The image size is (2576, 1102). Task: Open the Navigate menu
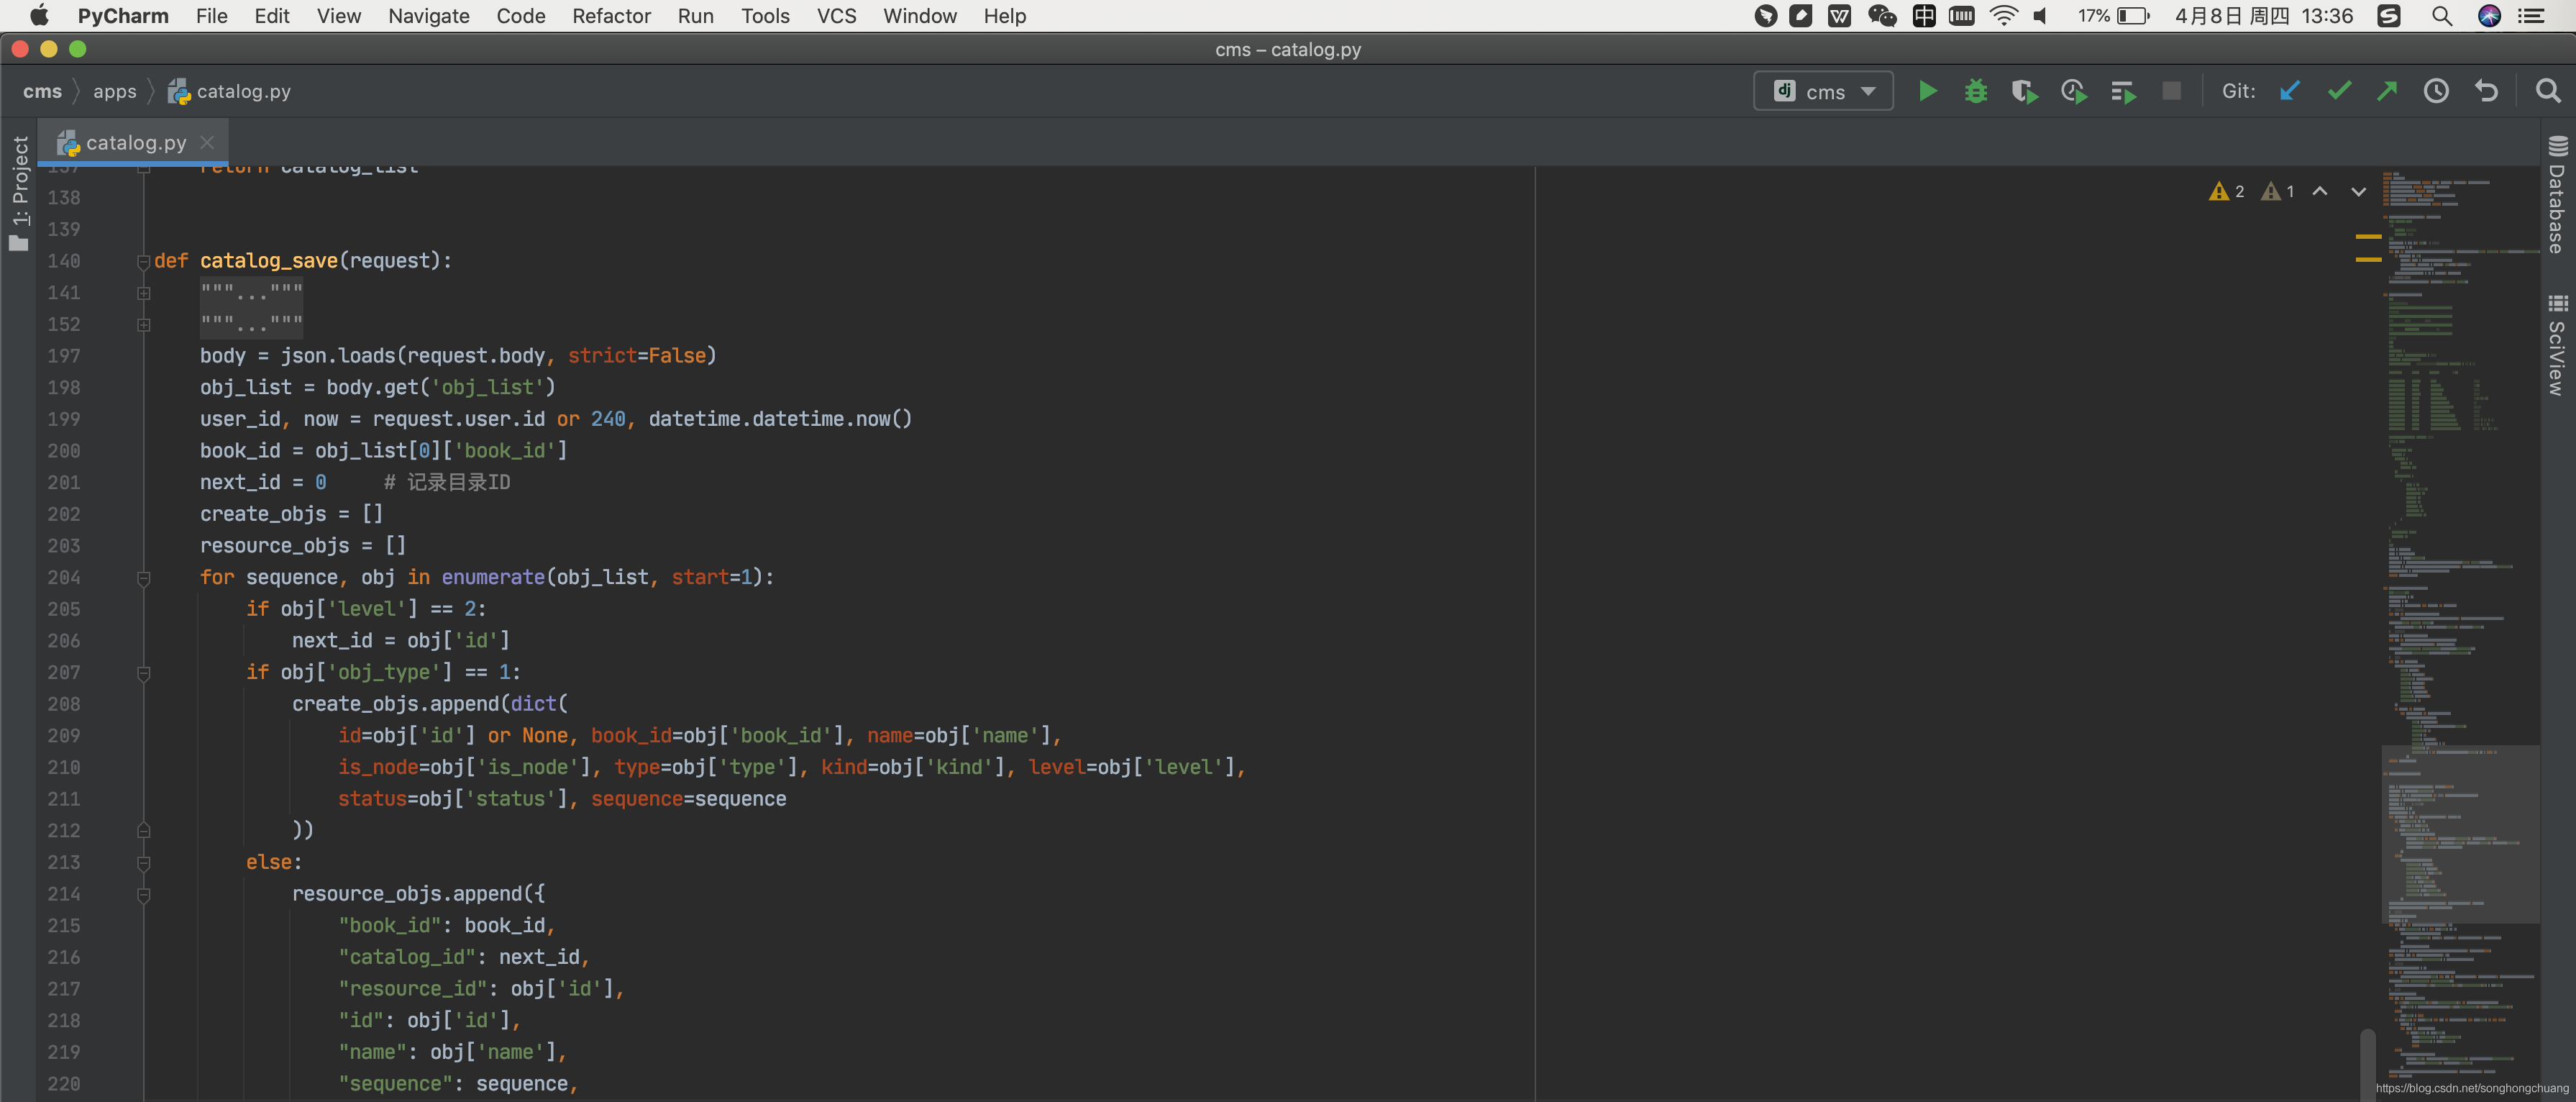(429, 16)
